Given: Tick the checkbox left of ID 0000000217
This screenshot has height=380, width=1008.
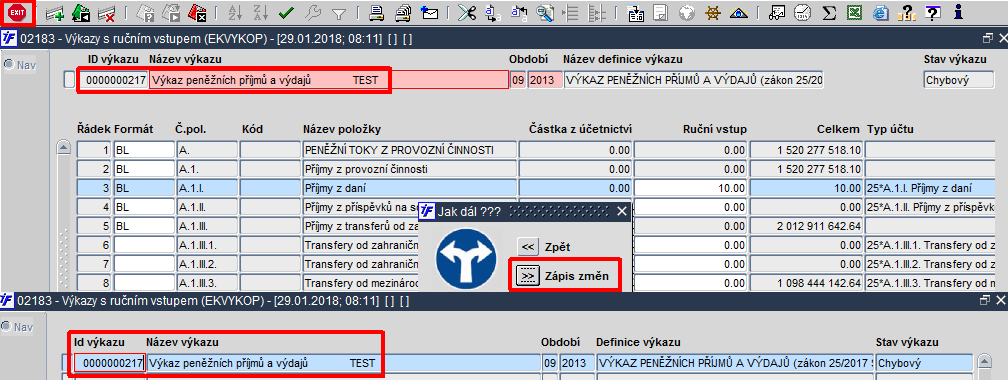Looking at the screenshot, I should click(x=69, y=80).
